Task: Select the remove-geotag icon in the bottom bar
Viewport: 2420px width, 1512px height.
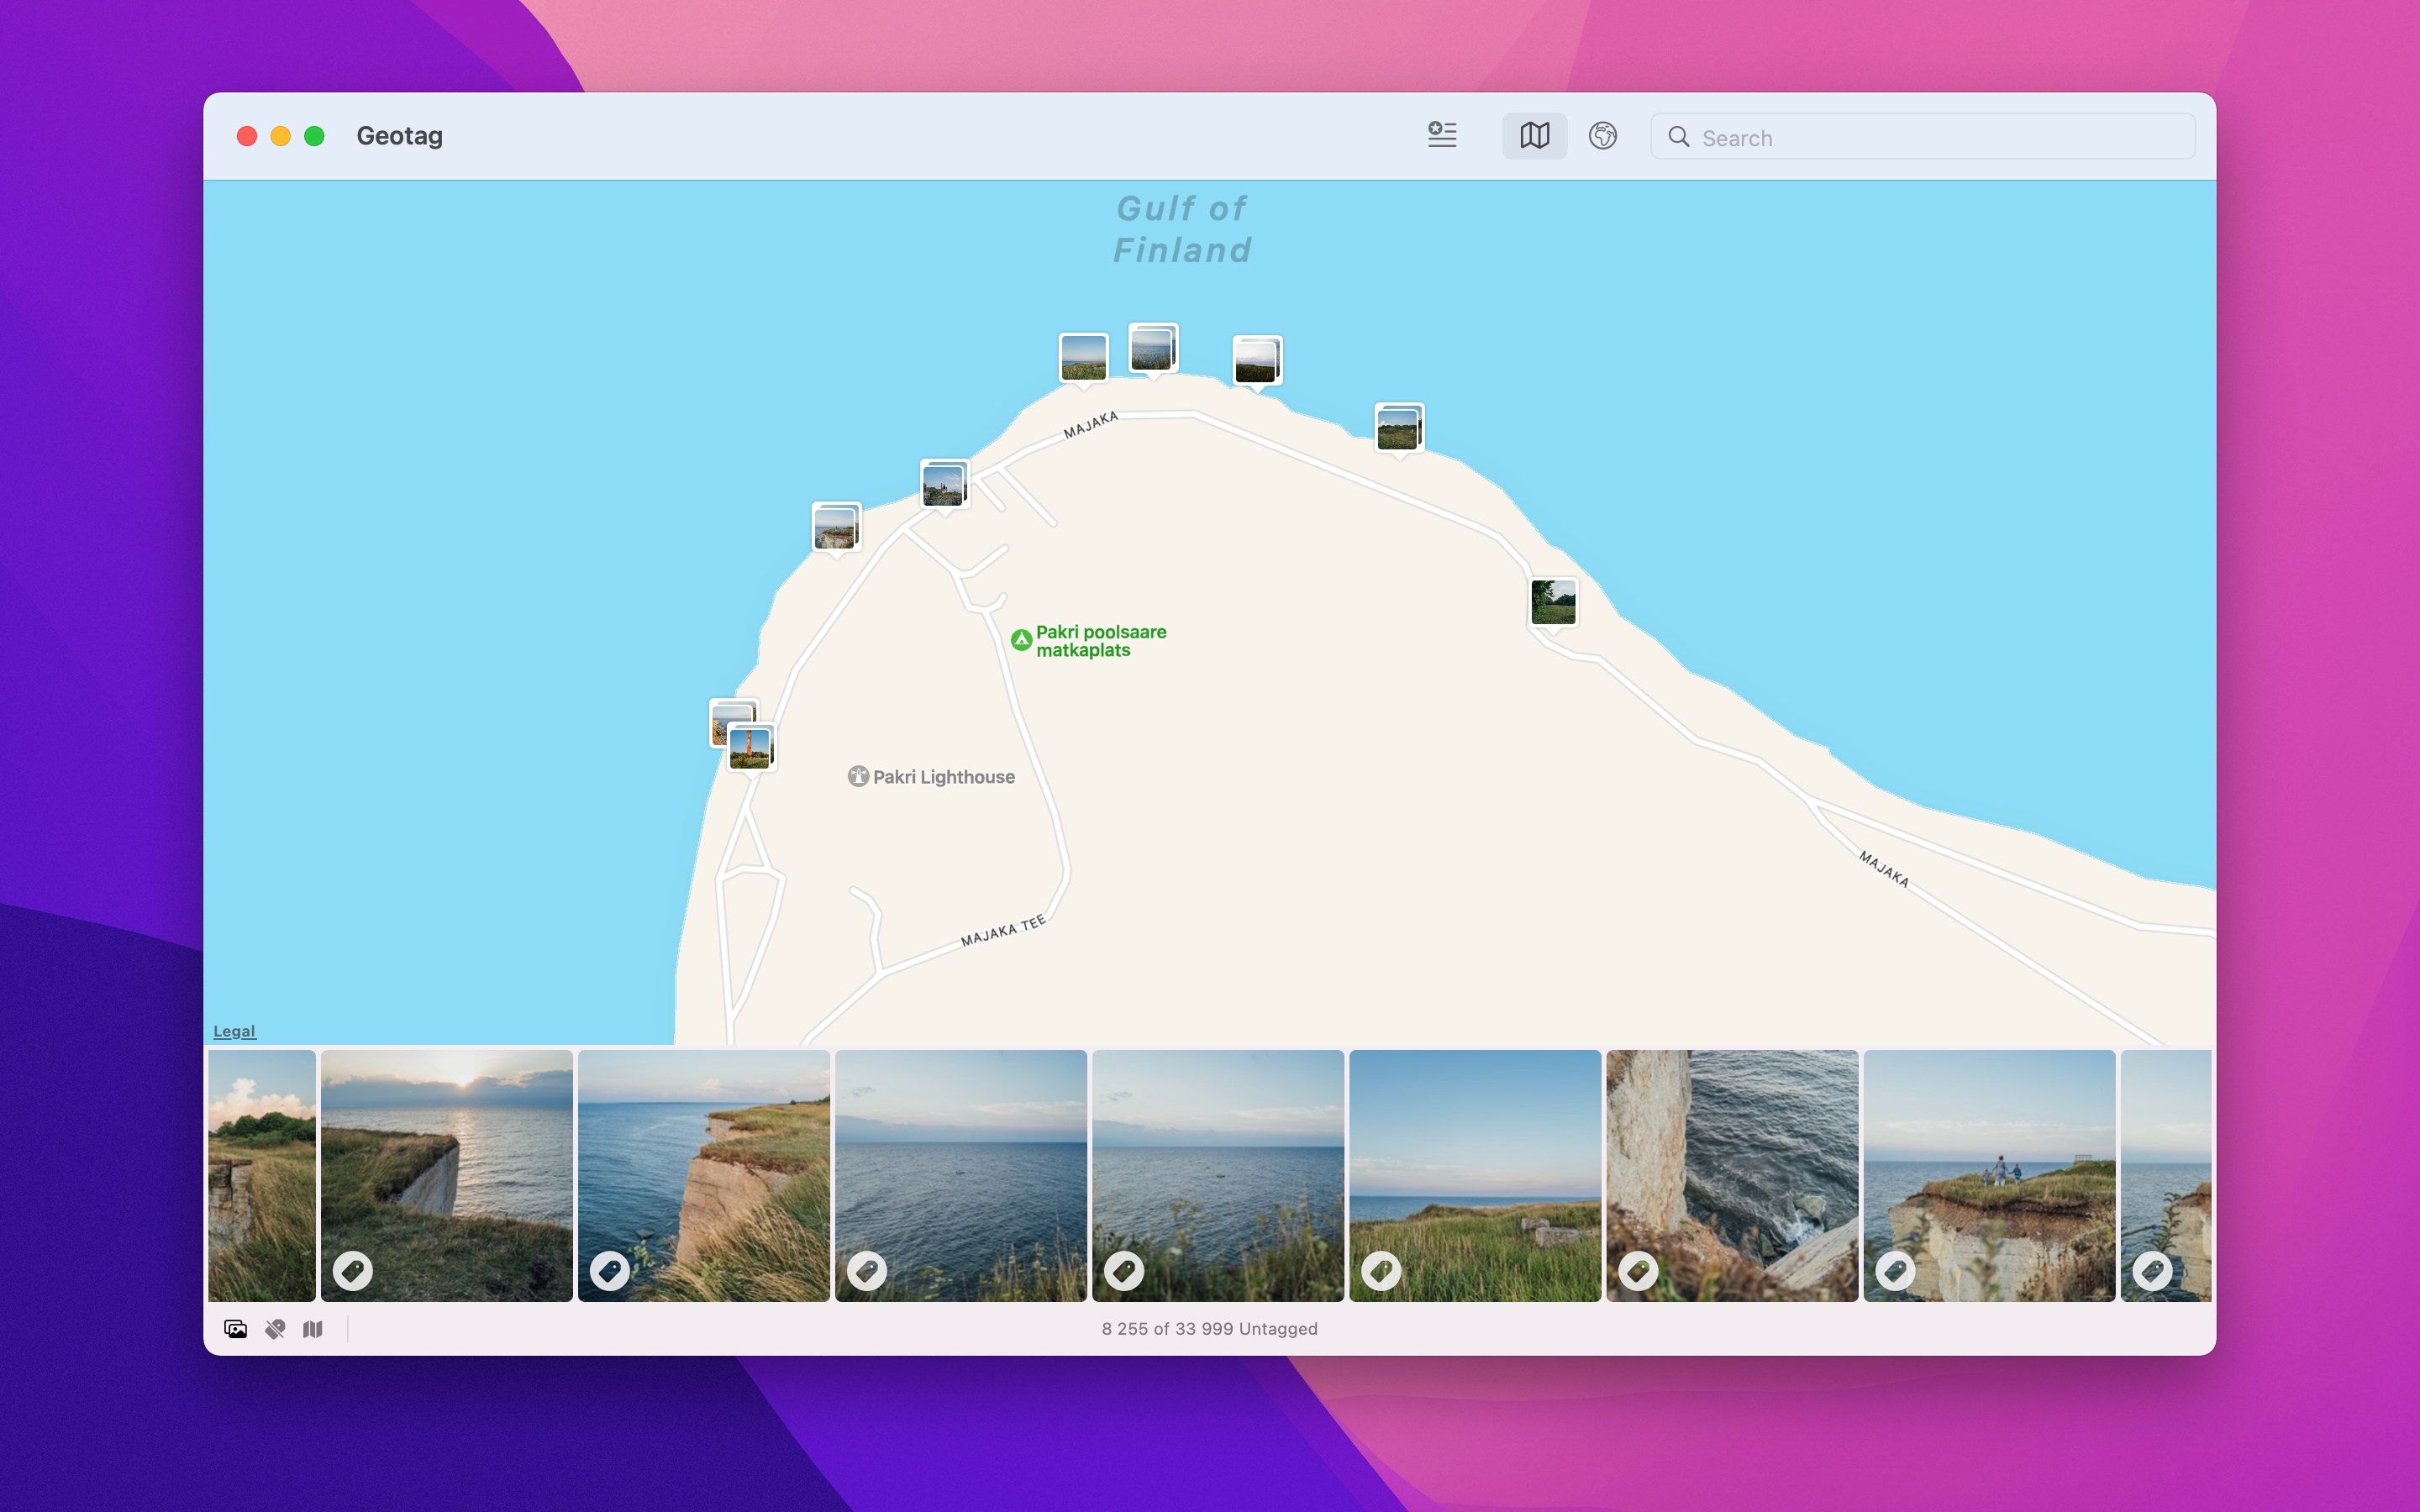Action: (x=275, y=1329)
